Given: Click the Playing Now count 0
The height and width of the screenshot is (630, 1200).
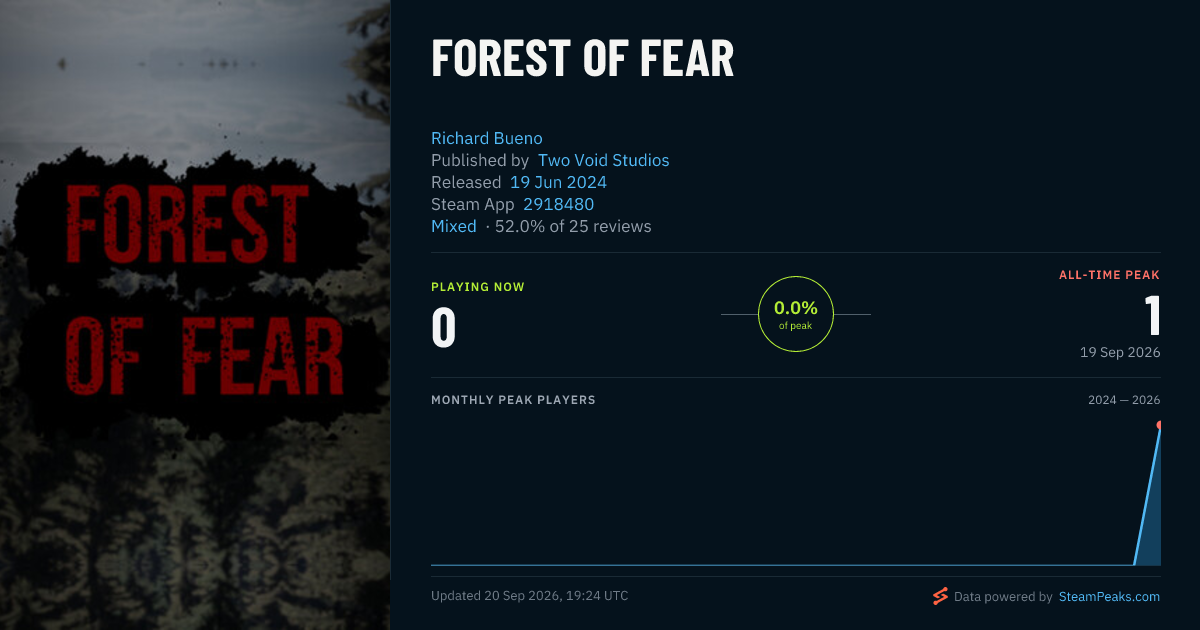Looking at the screenshot, I should pyautogui.click(x=443, y=328).
